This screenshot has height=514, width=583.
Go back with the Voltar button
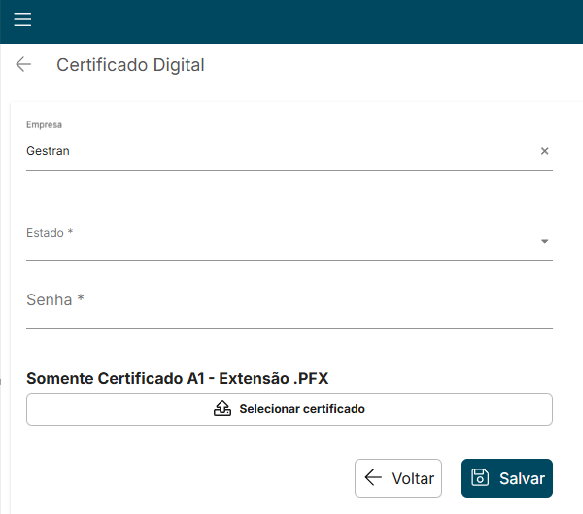pyautogui.click(x=398, y=478)
